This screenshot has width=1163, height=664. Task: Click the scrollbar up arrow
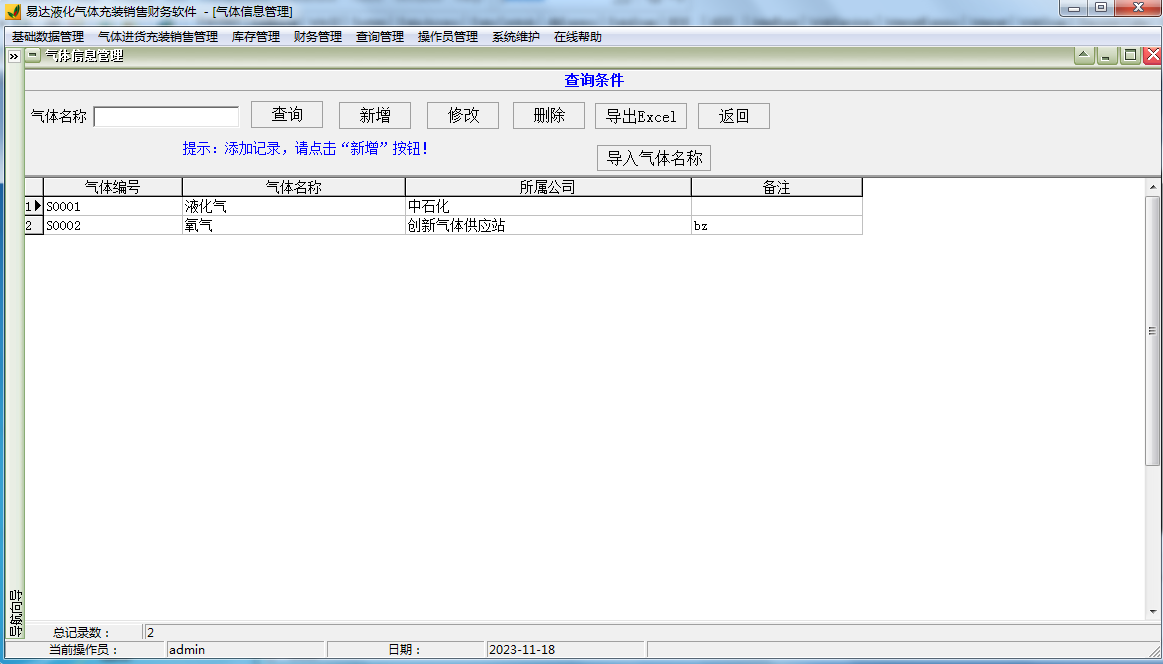1153,187
